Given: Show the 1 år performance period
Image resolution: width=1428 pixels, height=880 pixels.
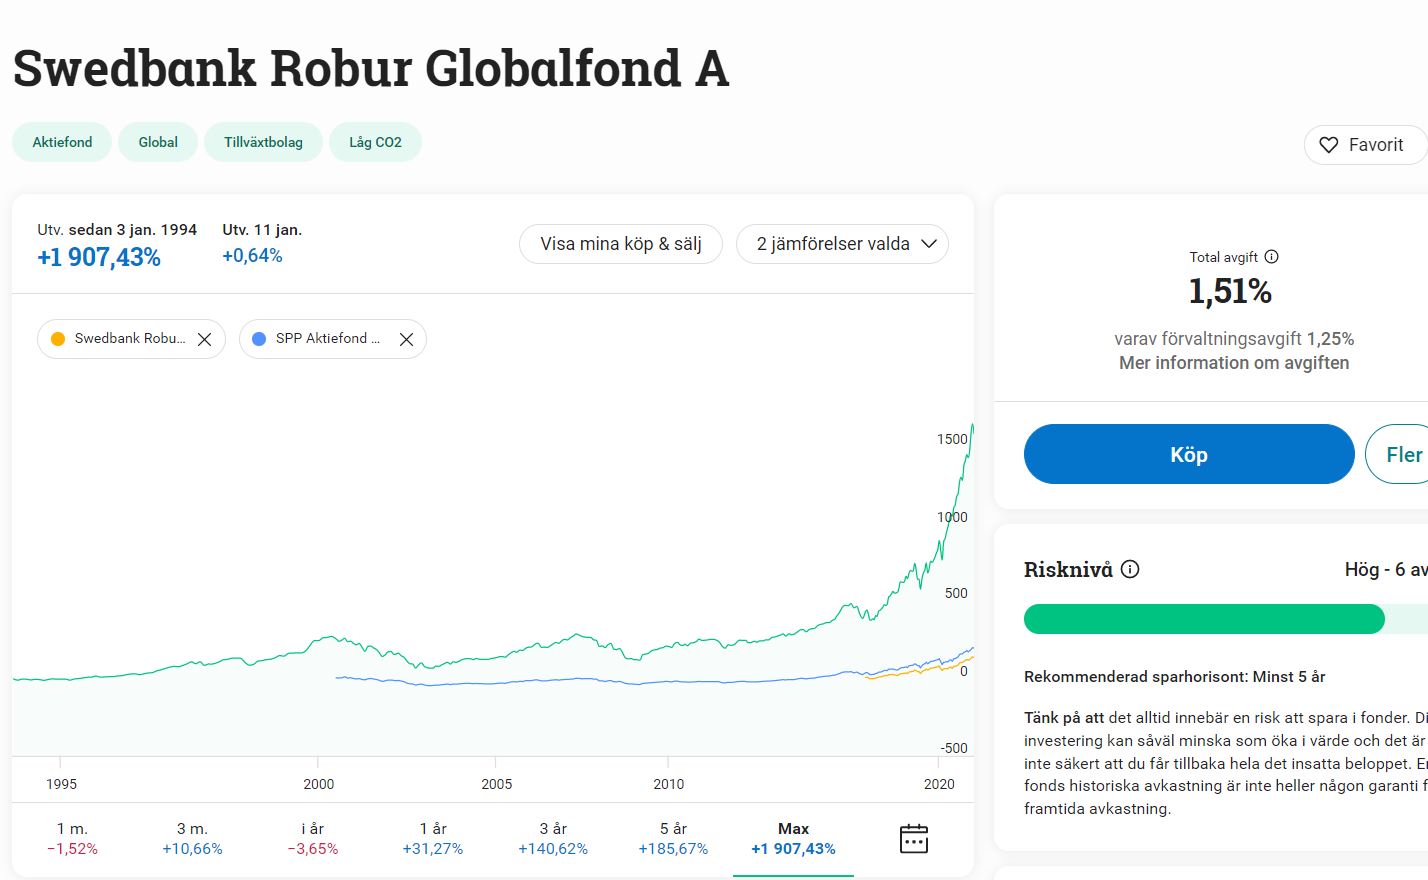Looking at the screenshot, I should point(433,838).
